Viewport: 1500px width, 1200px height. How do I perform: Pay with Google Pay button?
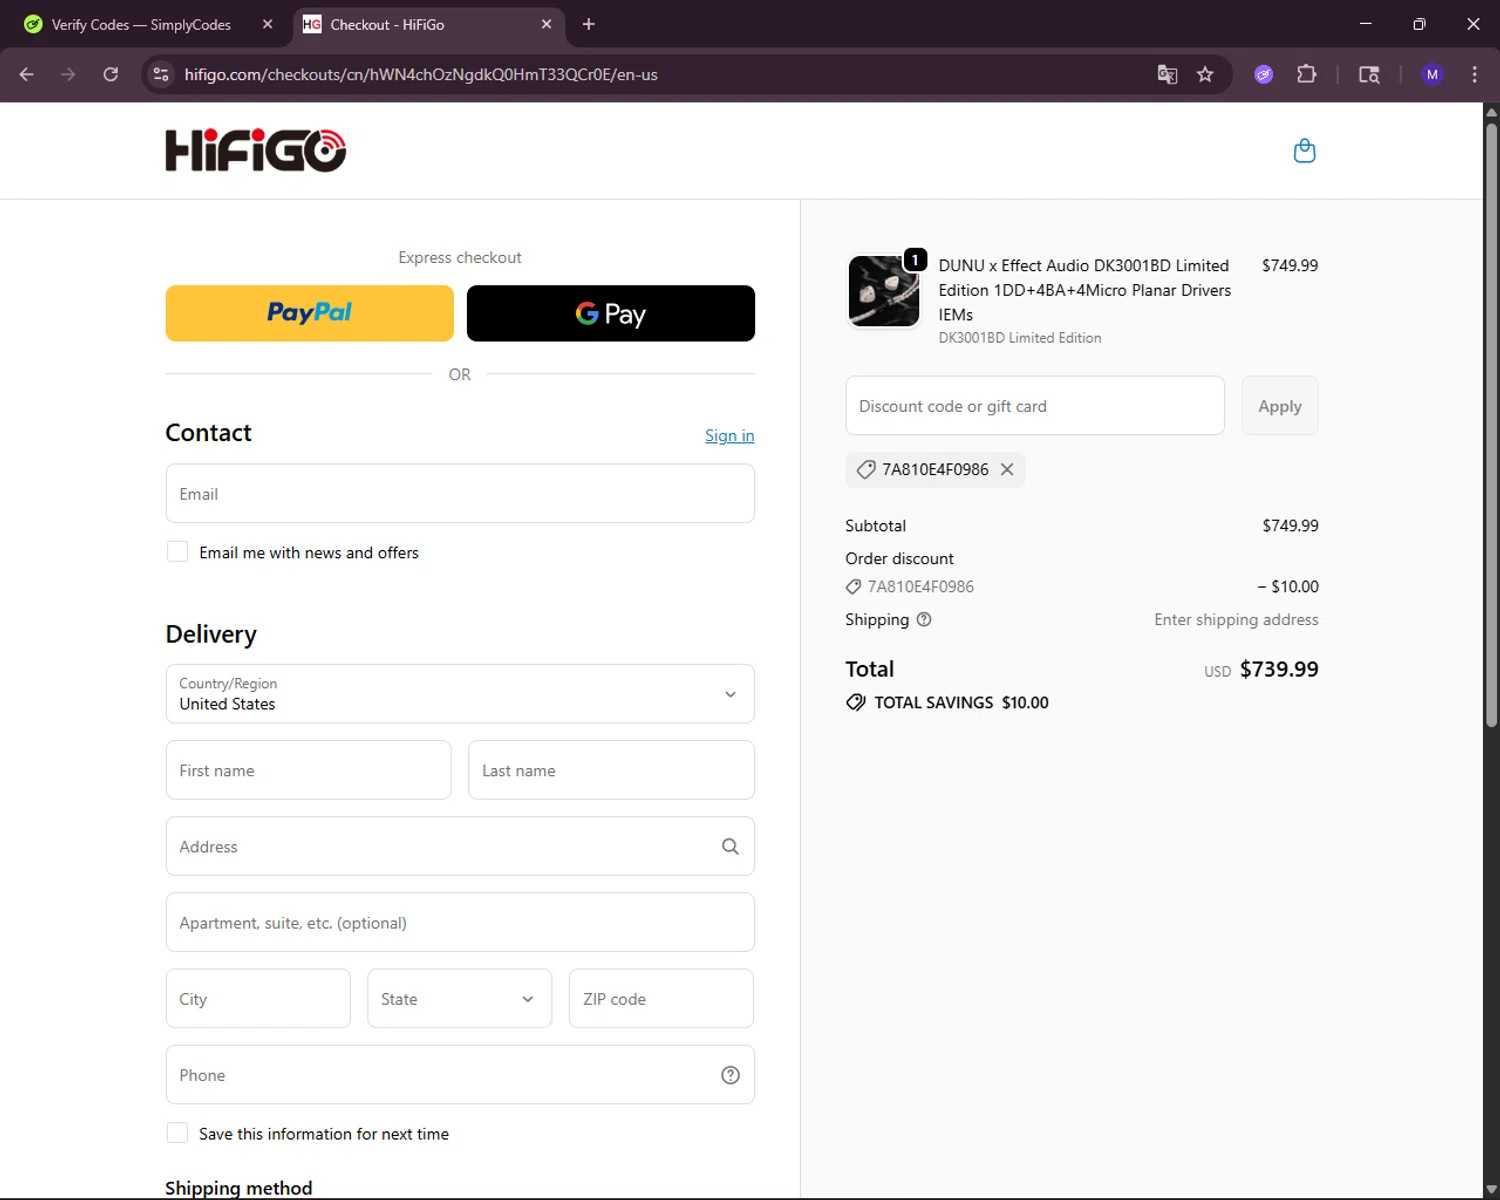pos(611,313)
